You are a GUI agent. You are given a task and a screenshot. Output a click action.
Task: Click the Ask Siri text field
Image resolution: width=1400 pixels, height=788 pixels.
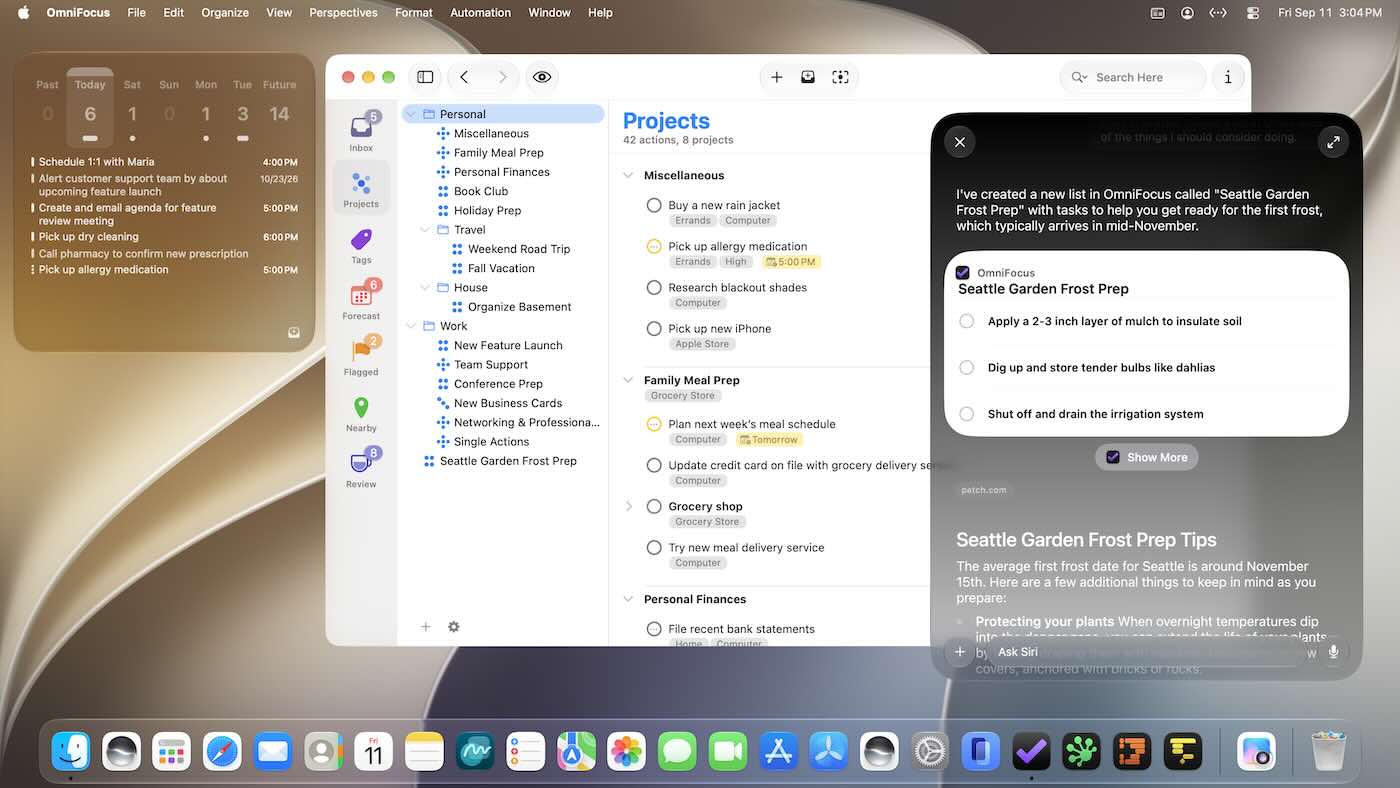click(1145, 652)
